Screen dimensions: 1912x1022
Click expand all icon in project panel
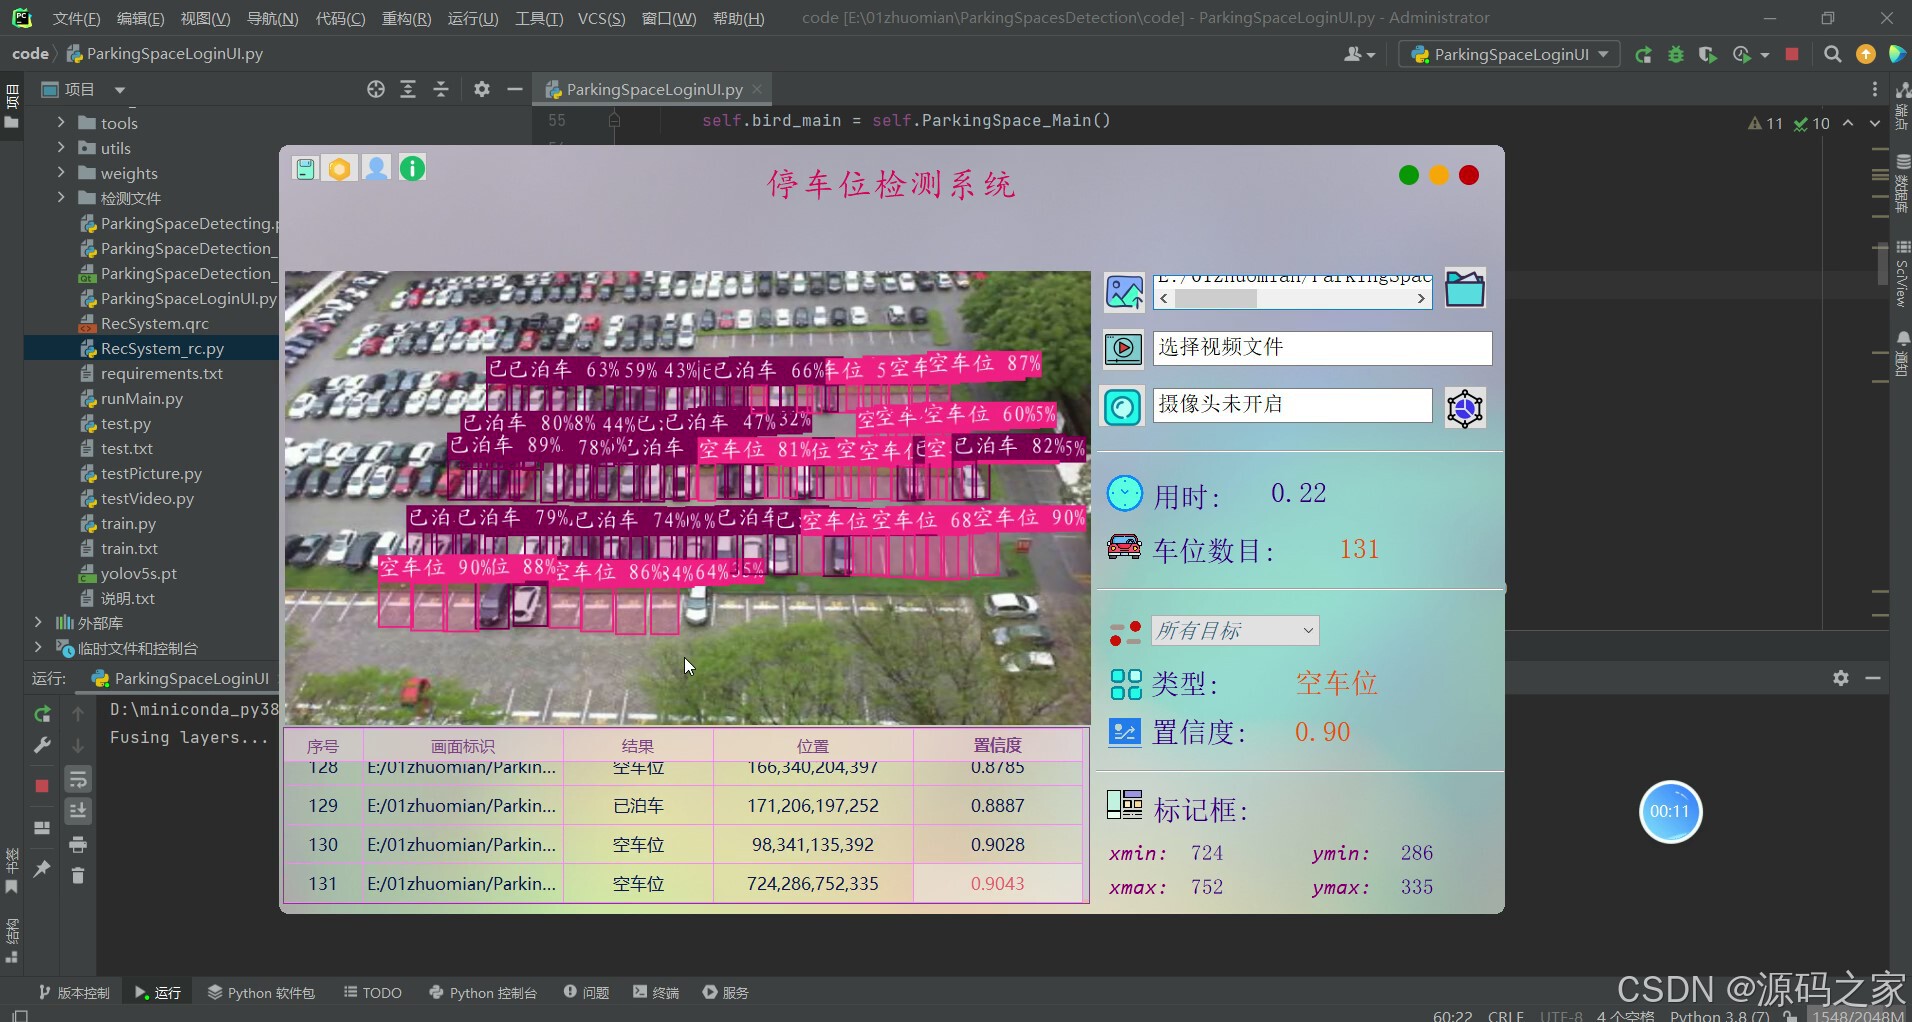[x=408, y=89]
